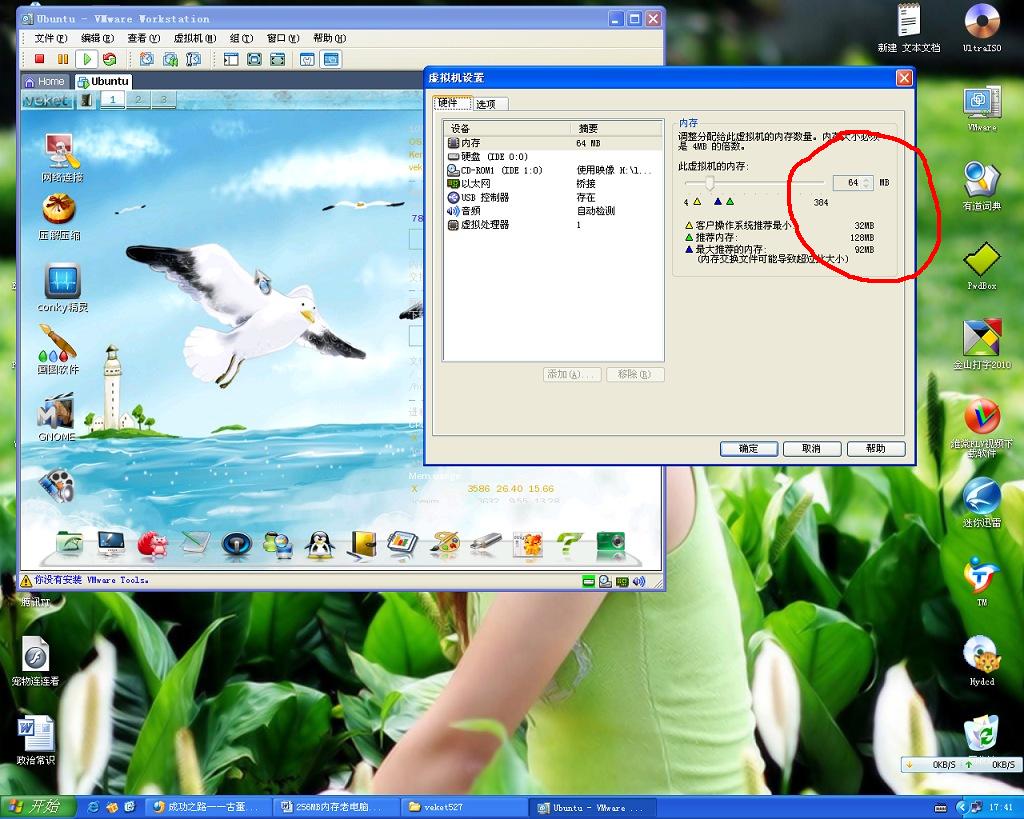
Task: Switch to guest workspace 2
Action: click(138, 100)
